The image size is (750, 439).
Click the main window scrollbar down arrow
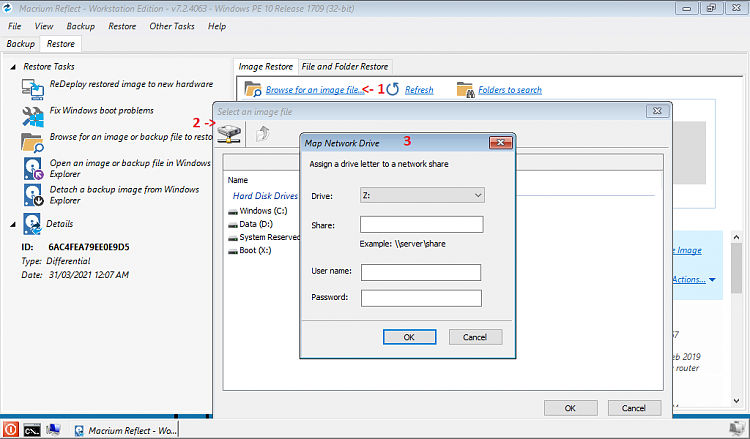coord(737,401)
